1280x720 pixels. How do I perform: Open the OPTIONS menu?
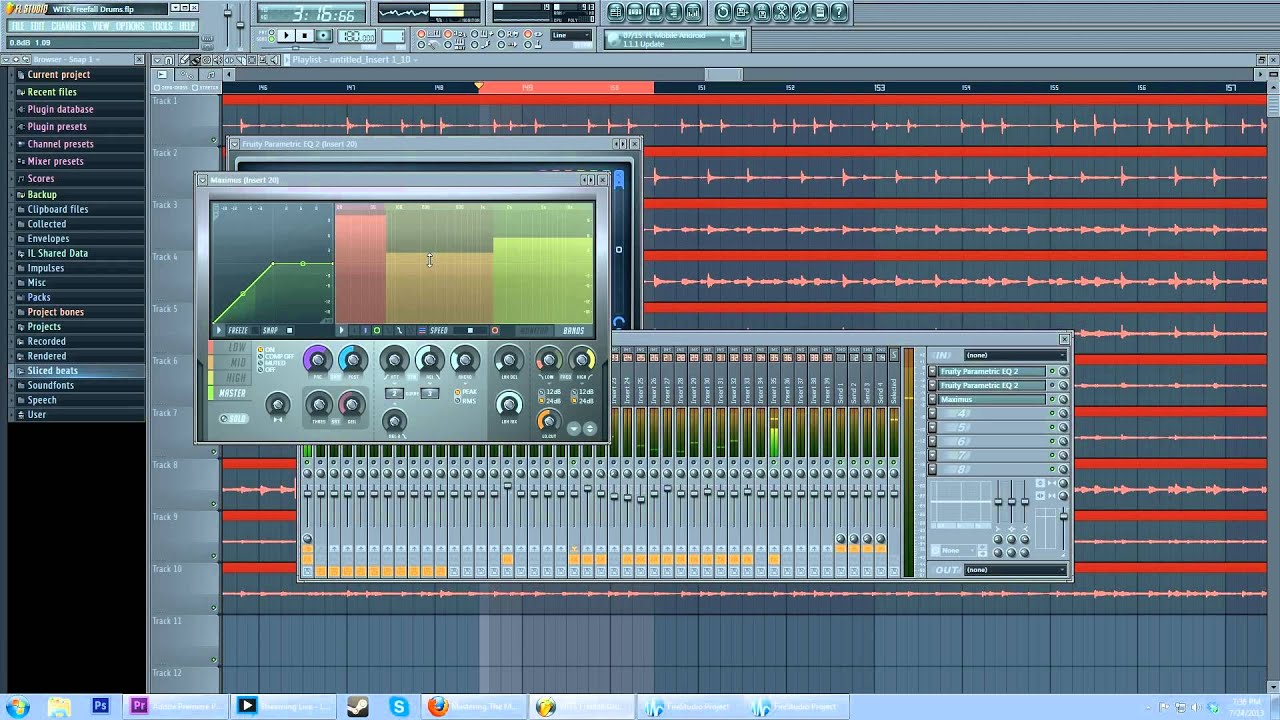point(130,26)
